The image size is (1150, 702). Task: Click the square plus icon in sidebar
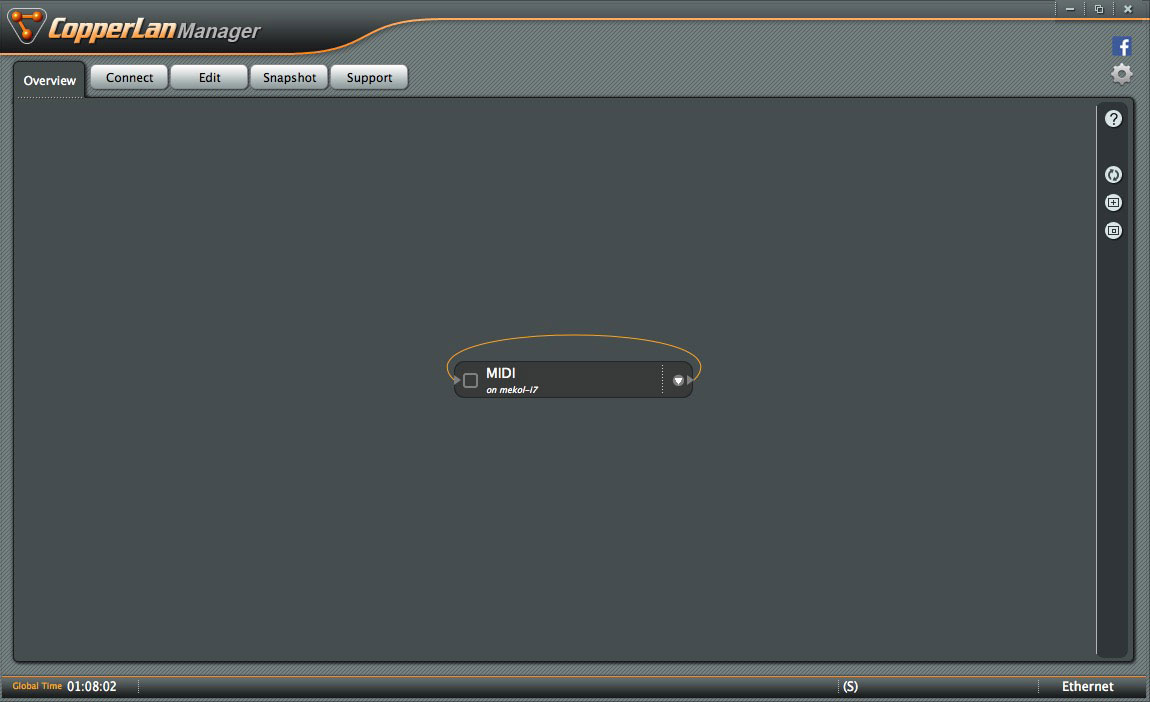[1113, 203]
